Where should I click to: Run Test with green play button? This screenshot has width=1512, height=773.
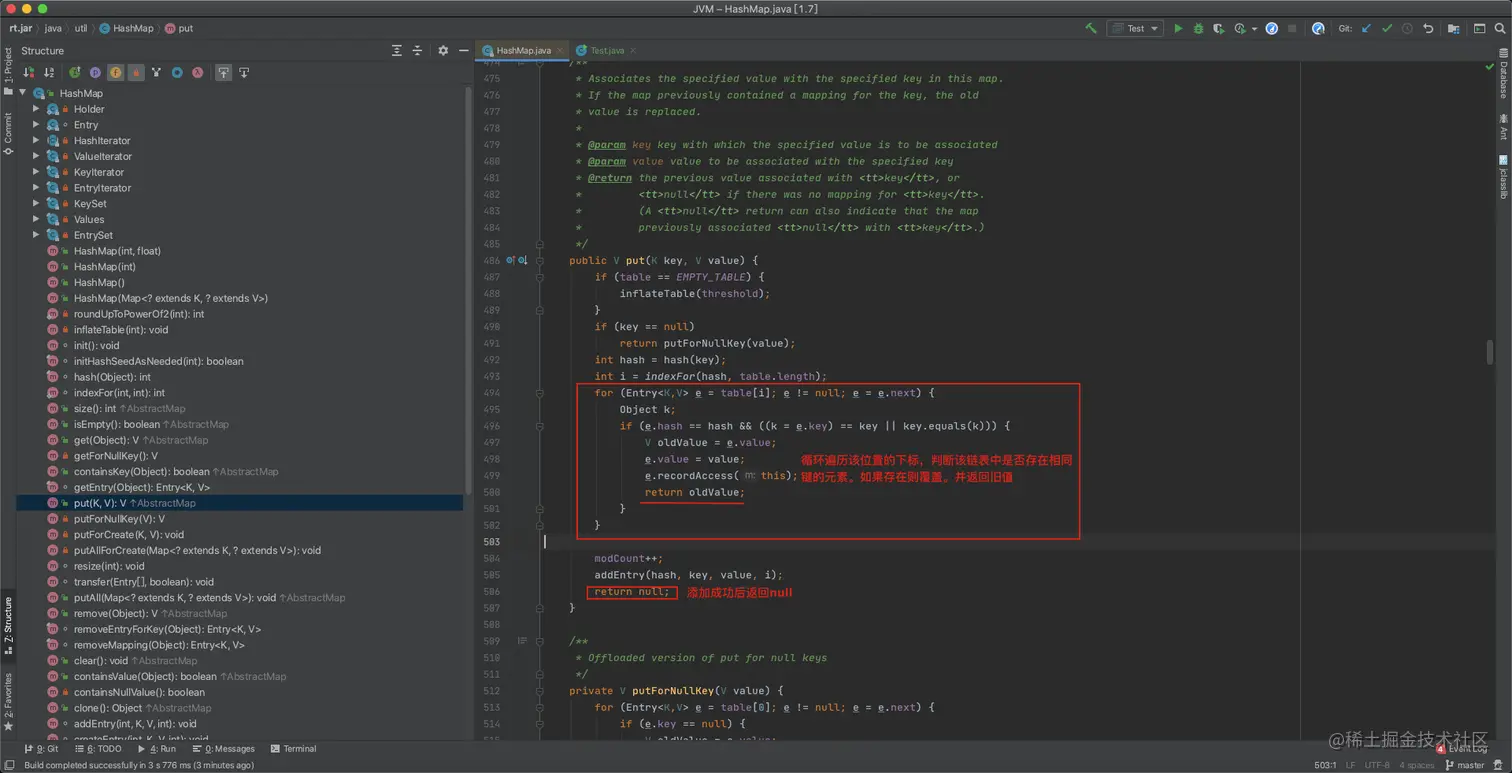click(1178, 29)
